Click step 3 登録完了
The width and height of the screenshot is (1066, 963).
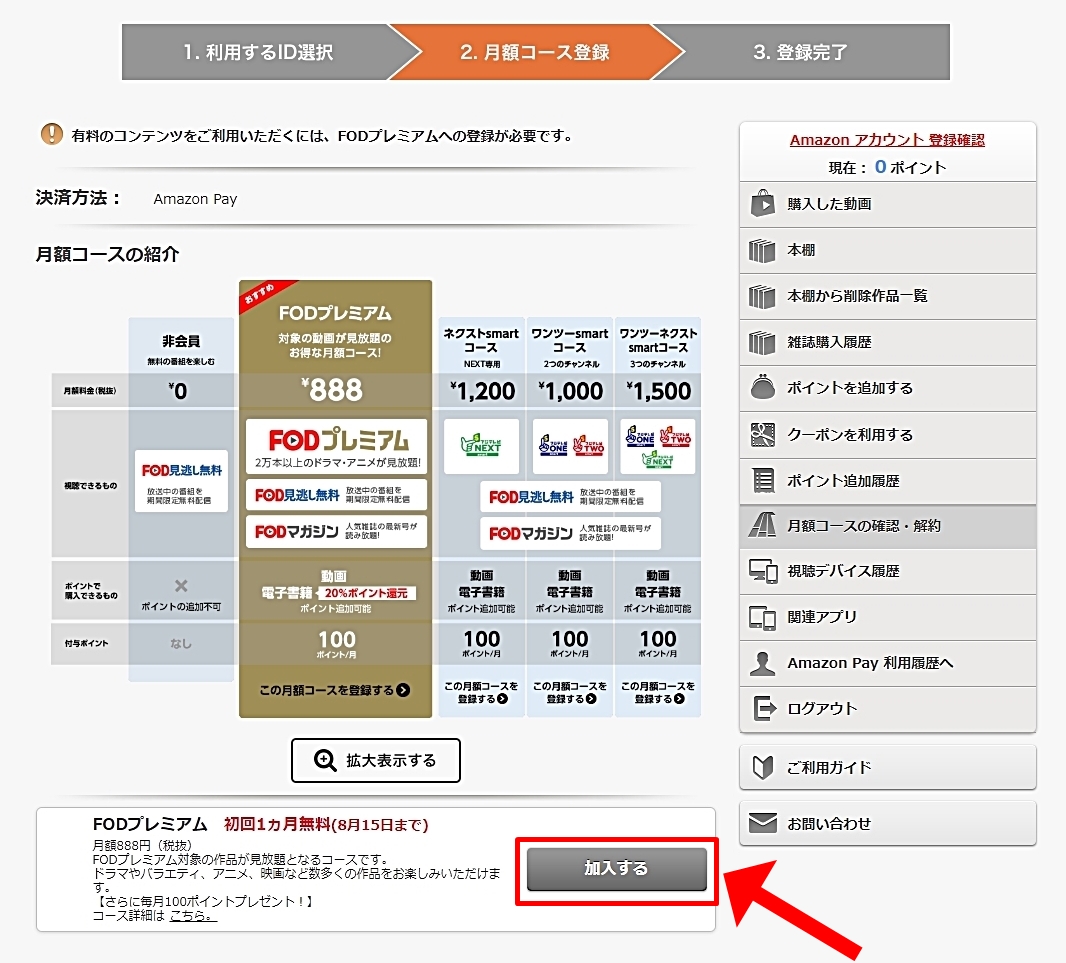point(801,52)
